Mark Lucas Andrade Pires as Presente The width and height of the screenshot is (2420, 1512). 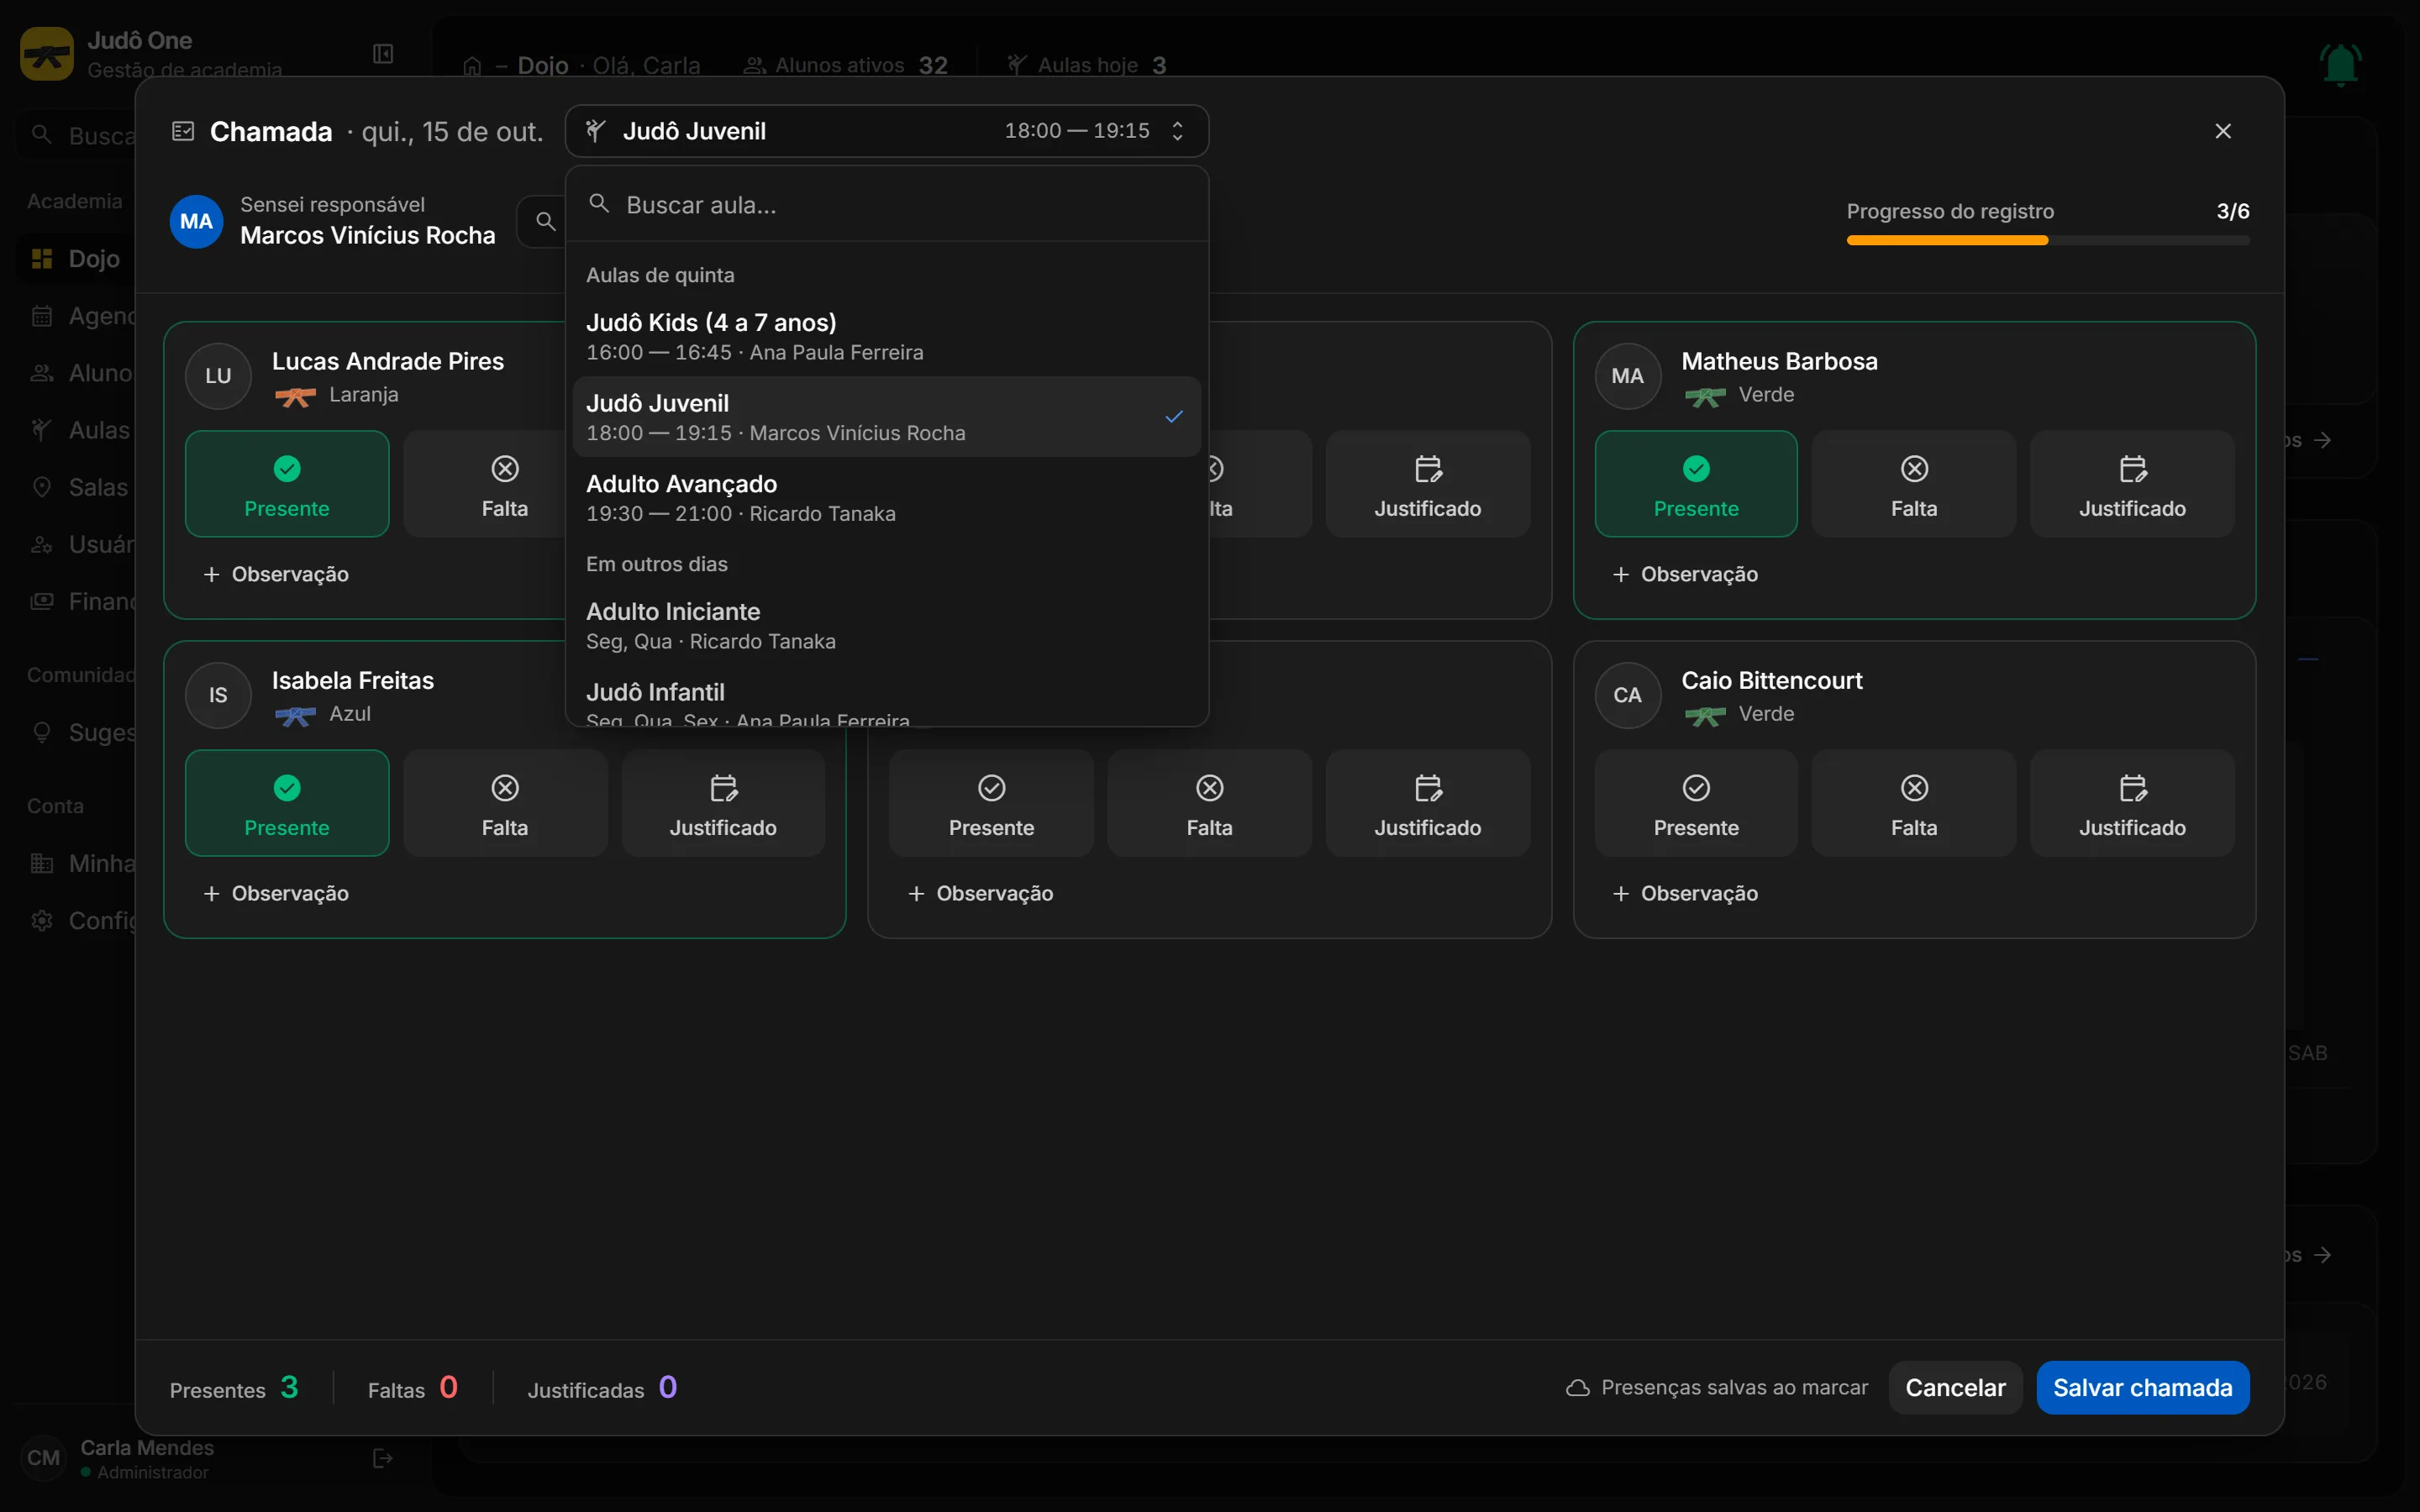[x=287, y=484]
